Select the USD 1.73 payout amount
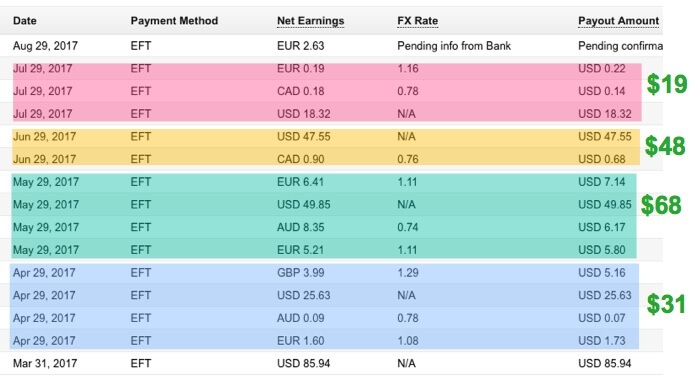 pos(602,341)
